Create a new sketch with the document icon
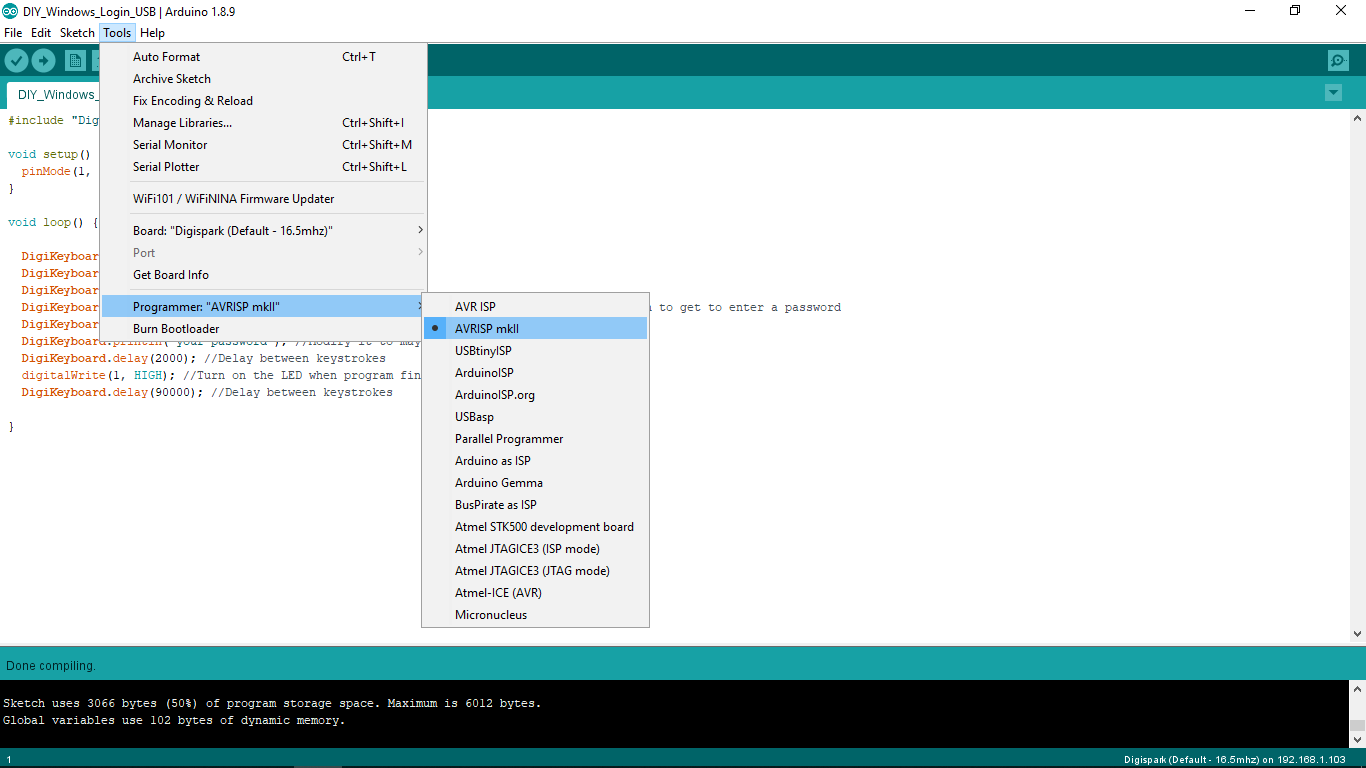Screen dimensions: 1366x768 pyautogui.click(x=75, y=60)
